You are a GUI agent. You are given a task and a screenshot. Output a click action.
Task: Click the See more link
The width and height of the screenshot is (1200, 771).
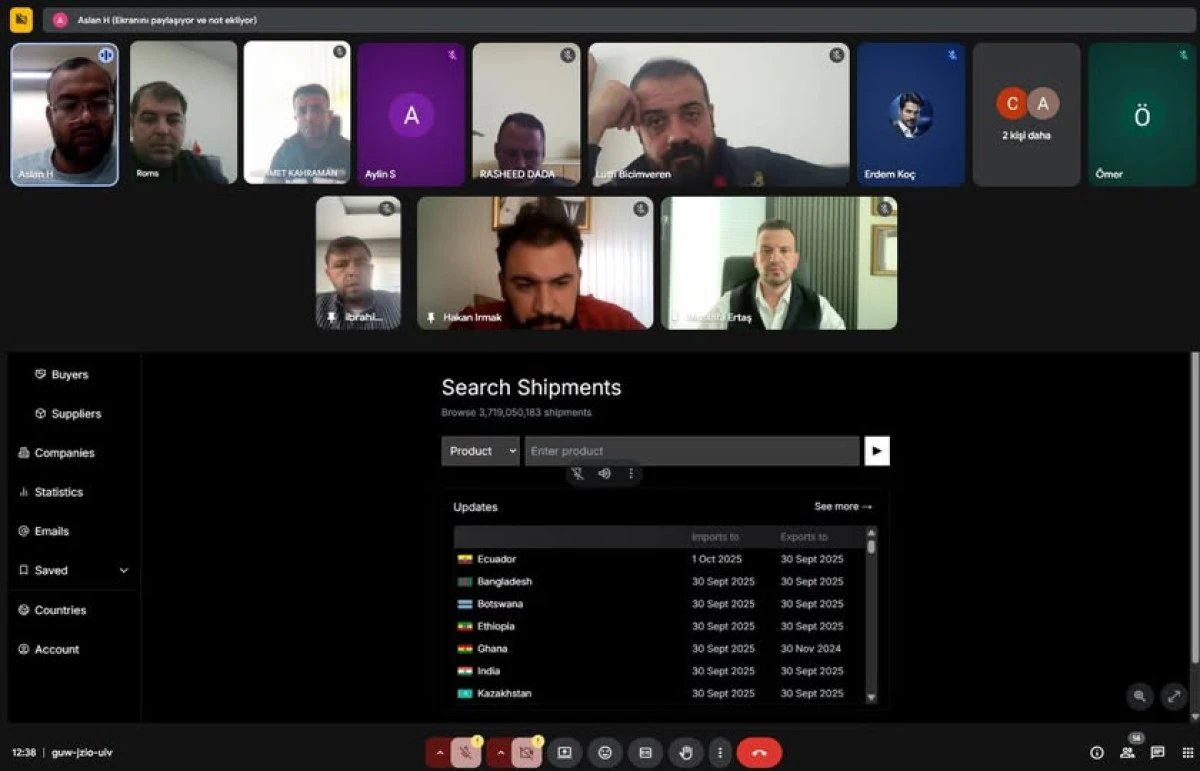[x=842, y=507]
